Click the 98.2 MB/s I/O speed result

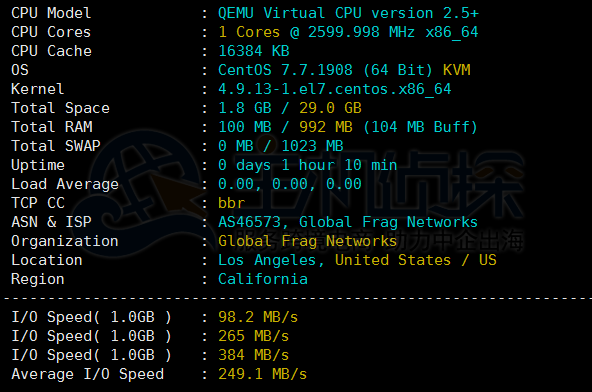(x=258, y=317)
